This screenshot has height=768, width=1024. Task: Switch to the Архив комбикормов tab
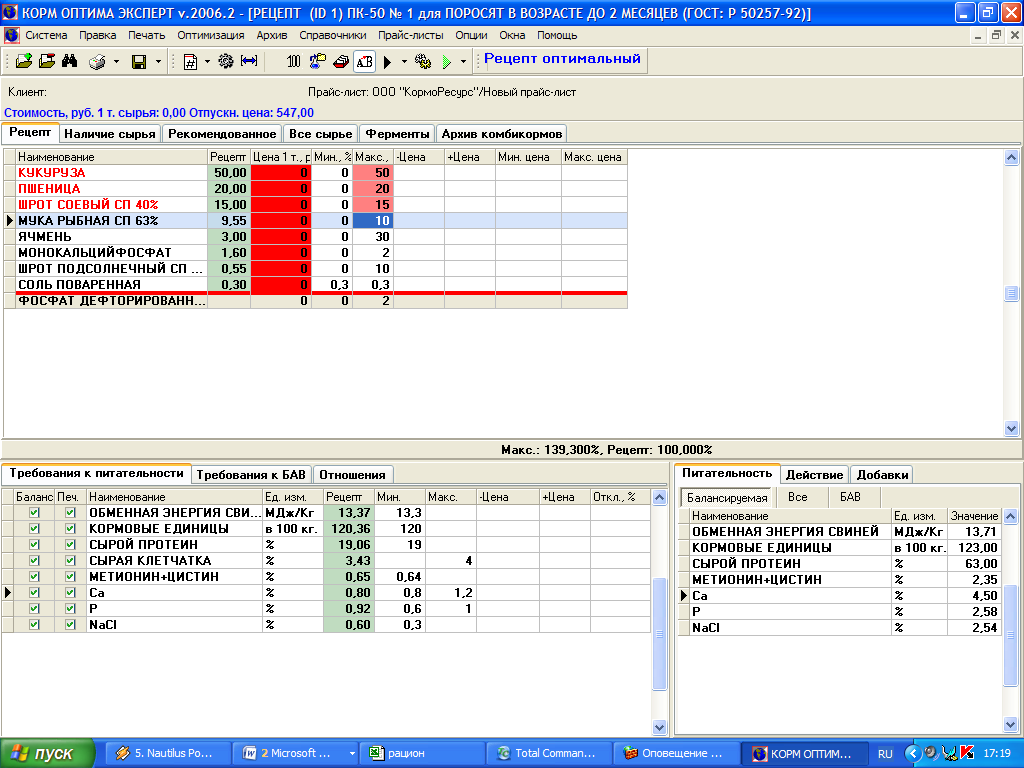(x=502, y=134)
